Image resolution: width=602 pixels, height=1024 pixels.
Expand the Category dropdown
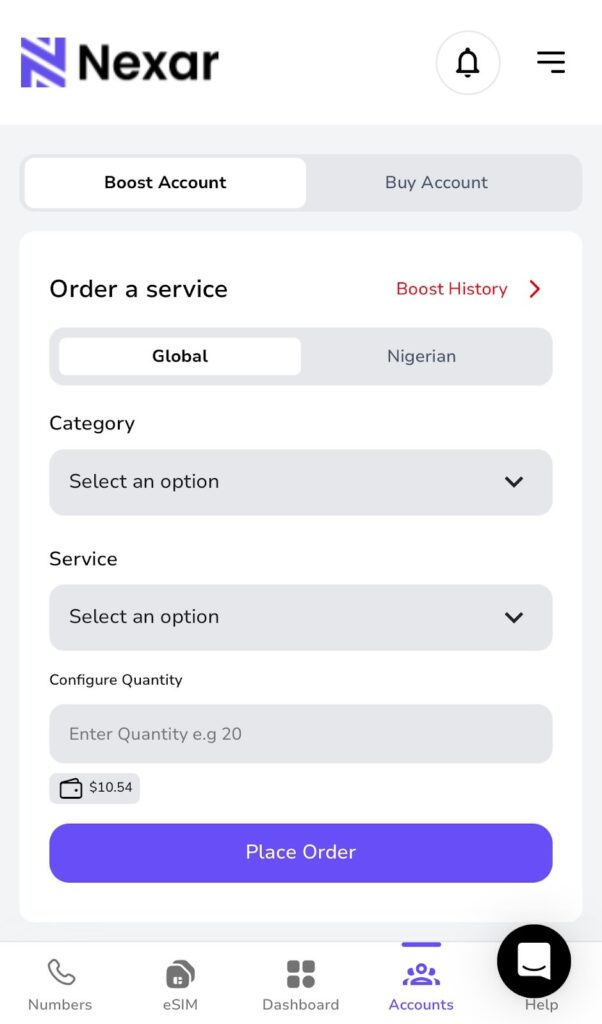tap(300, 482)
